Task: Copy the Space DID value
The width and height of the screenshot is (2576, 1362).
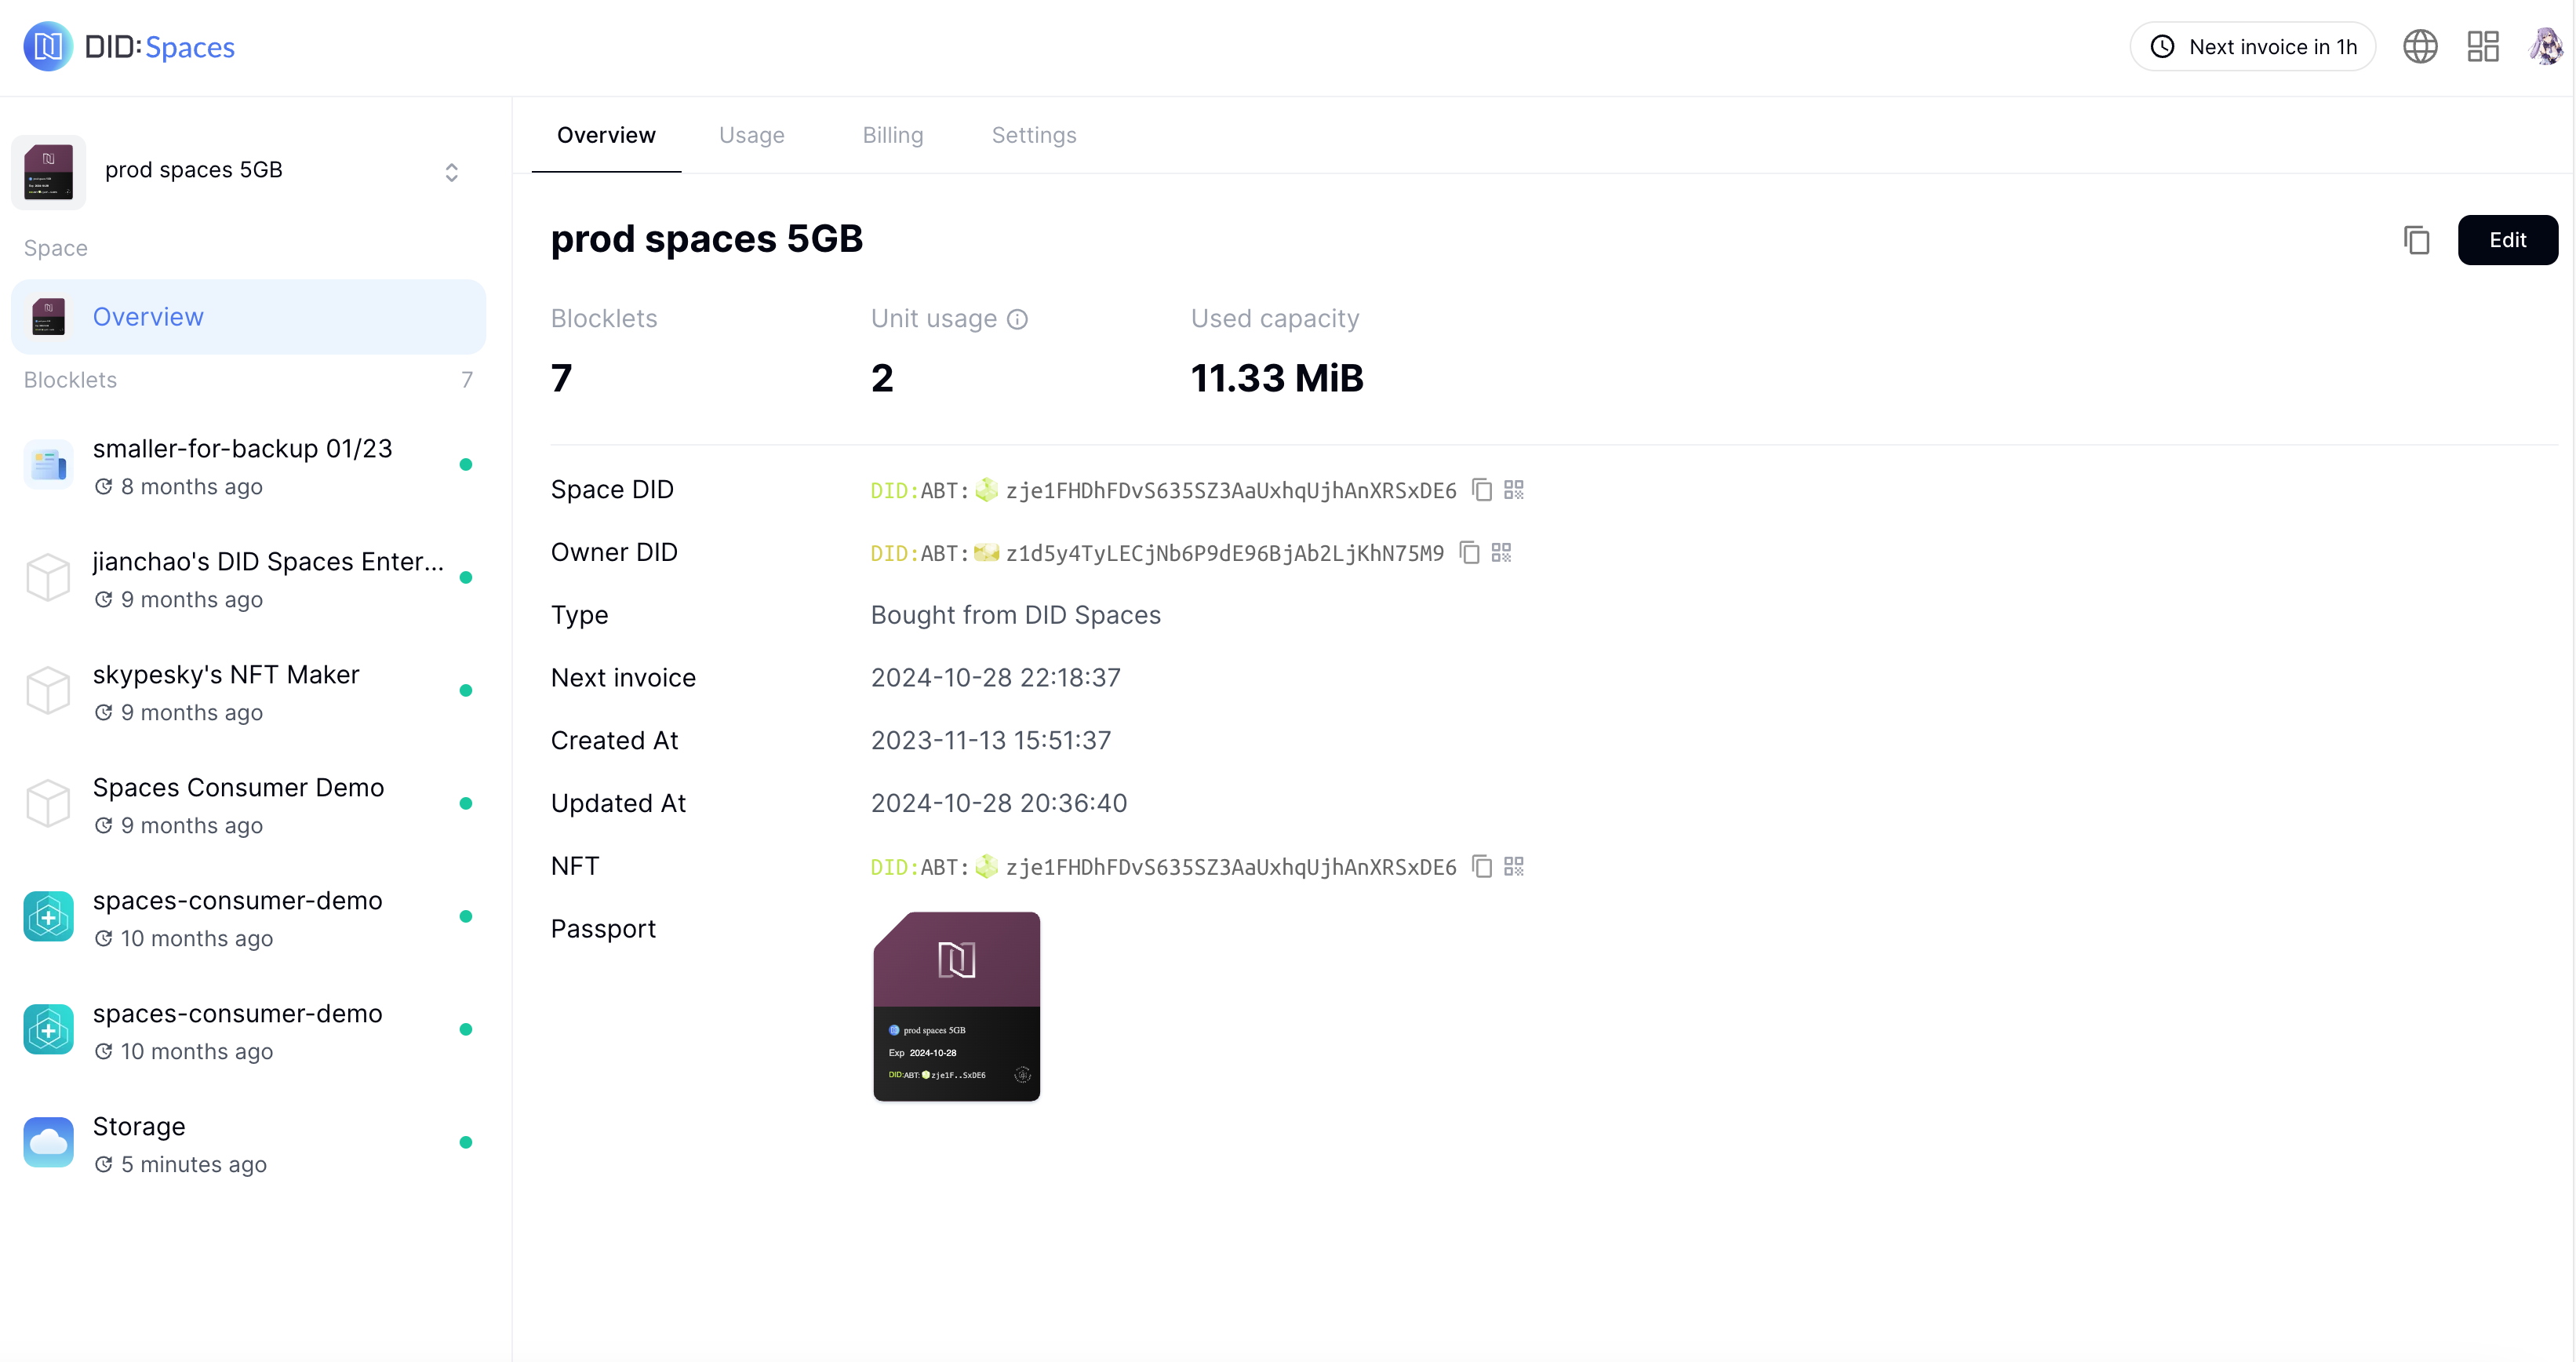Action: 1482,490
